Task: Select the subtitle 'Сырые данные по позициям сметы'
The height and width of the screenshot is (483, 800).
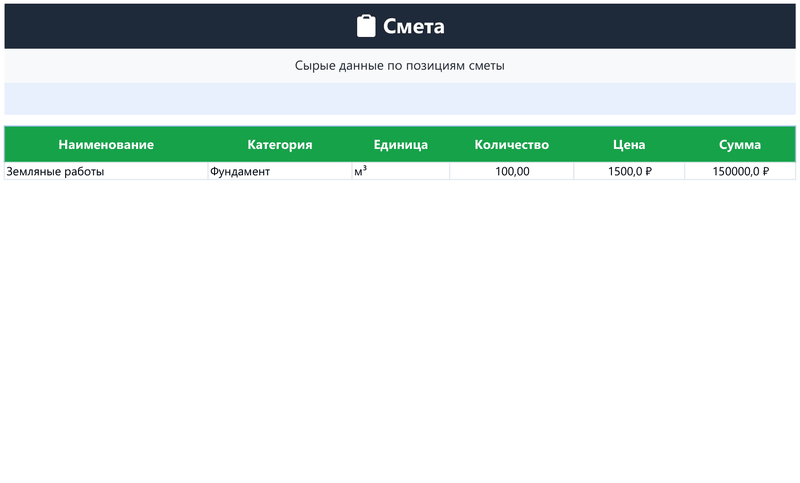Action: (x=399, y=65)
